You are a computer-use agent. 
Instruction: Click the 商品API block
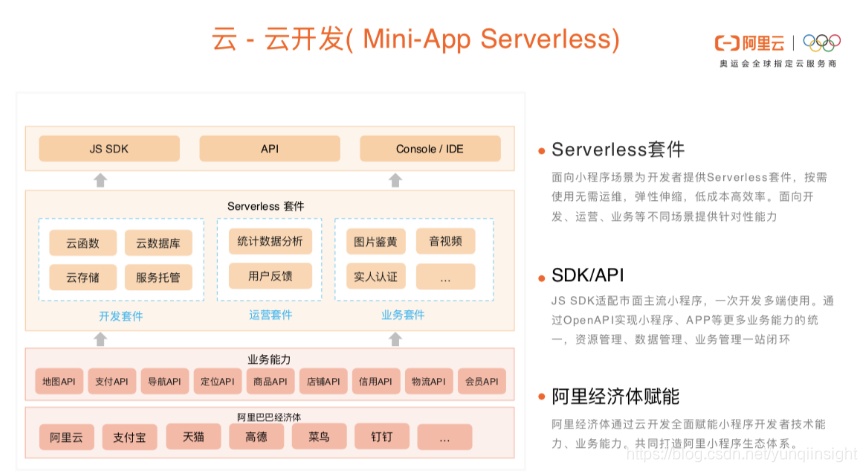point(270,381)
